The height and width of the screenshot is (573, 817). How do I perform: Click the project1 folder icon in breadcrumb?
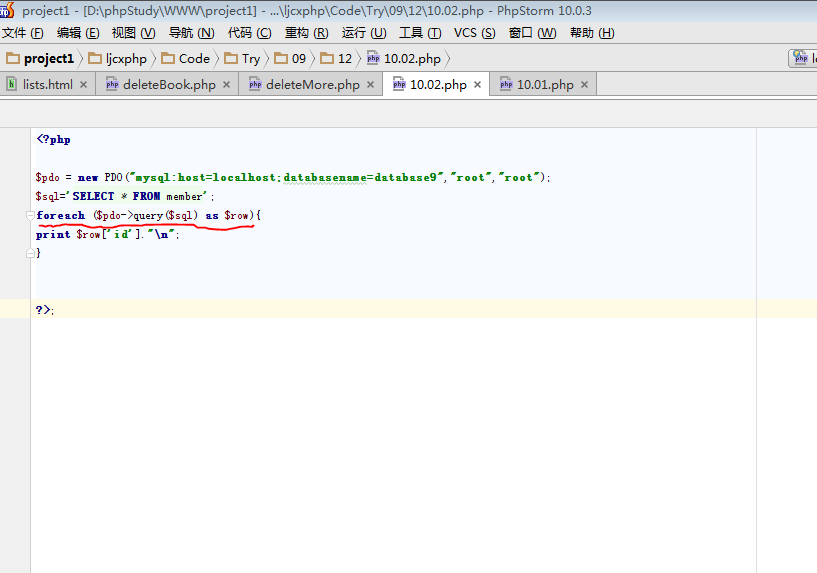pos(13,58)
